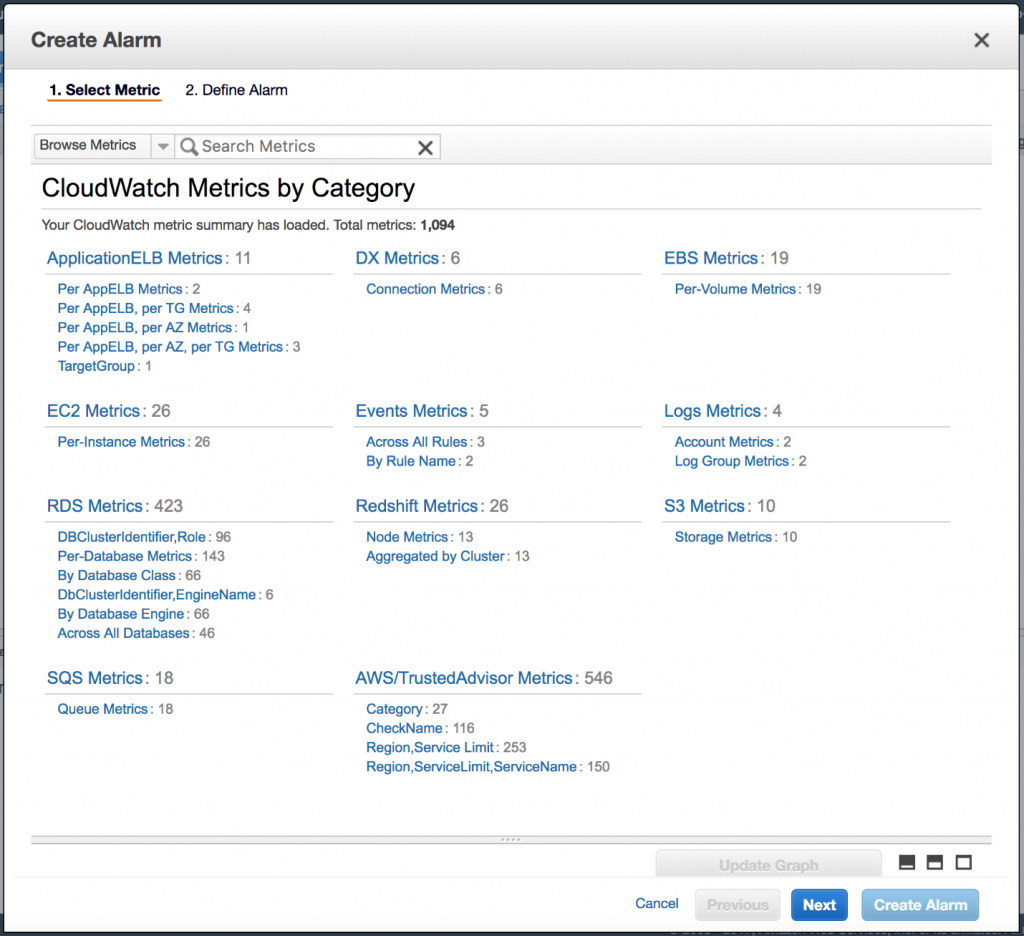Open Across All Databases link
This screenshot has height=936, width=1024.
[x=123, y=633]
